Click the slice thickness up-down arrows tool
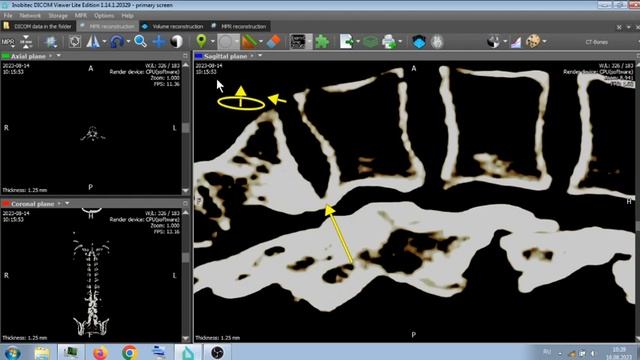The height and width of the screenshot is (360, 640). [26, 42]
